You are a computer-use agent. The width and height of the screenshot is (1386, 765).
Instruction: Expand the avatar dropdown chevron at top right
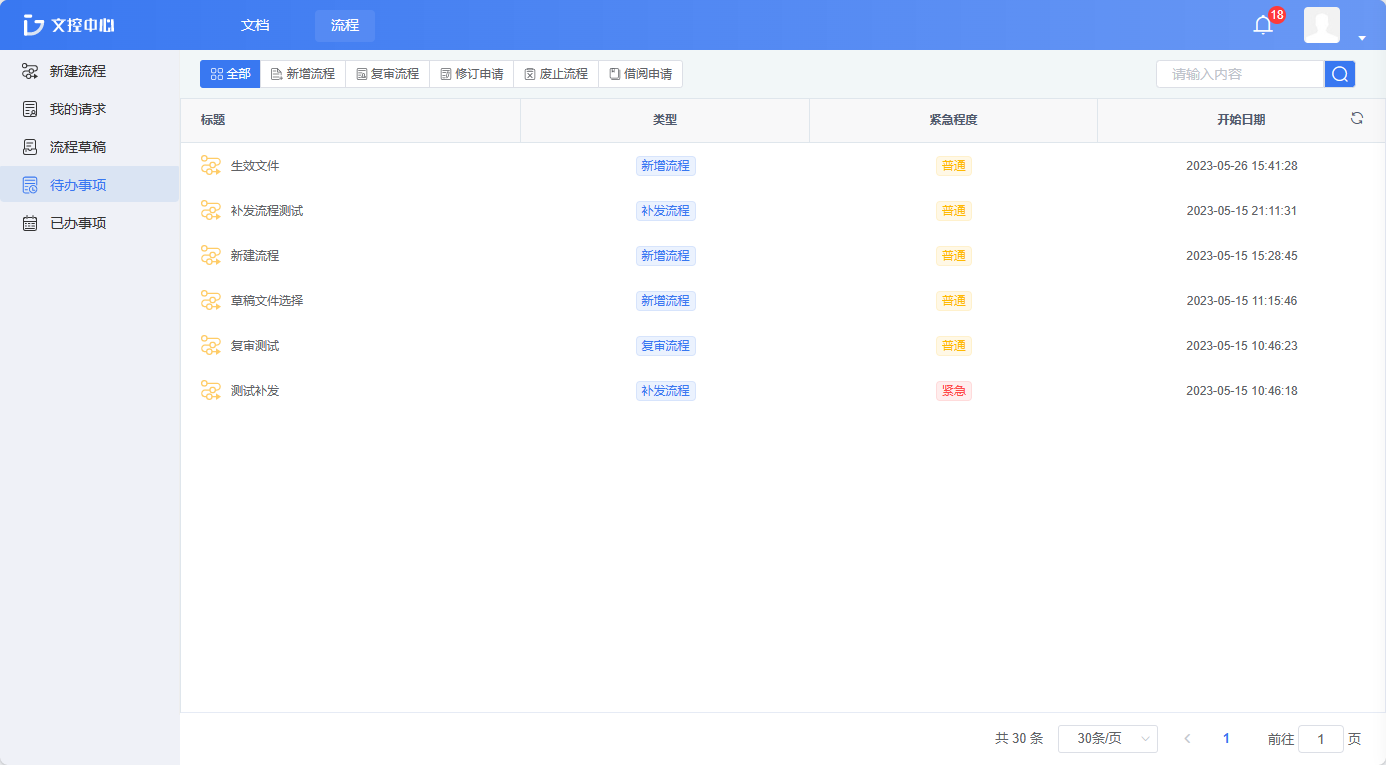1360,37
